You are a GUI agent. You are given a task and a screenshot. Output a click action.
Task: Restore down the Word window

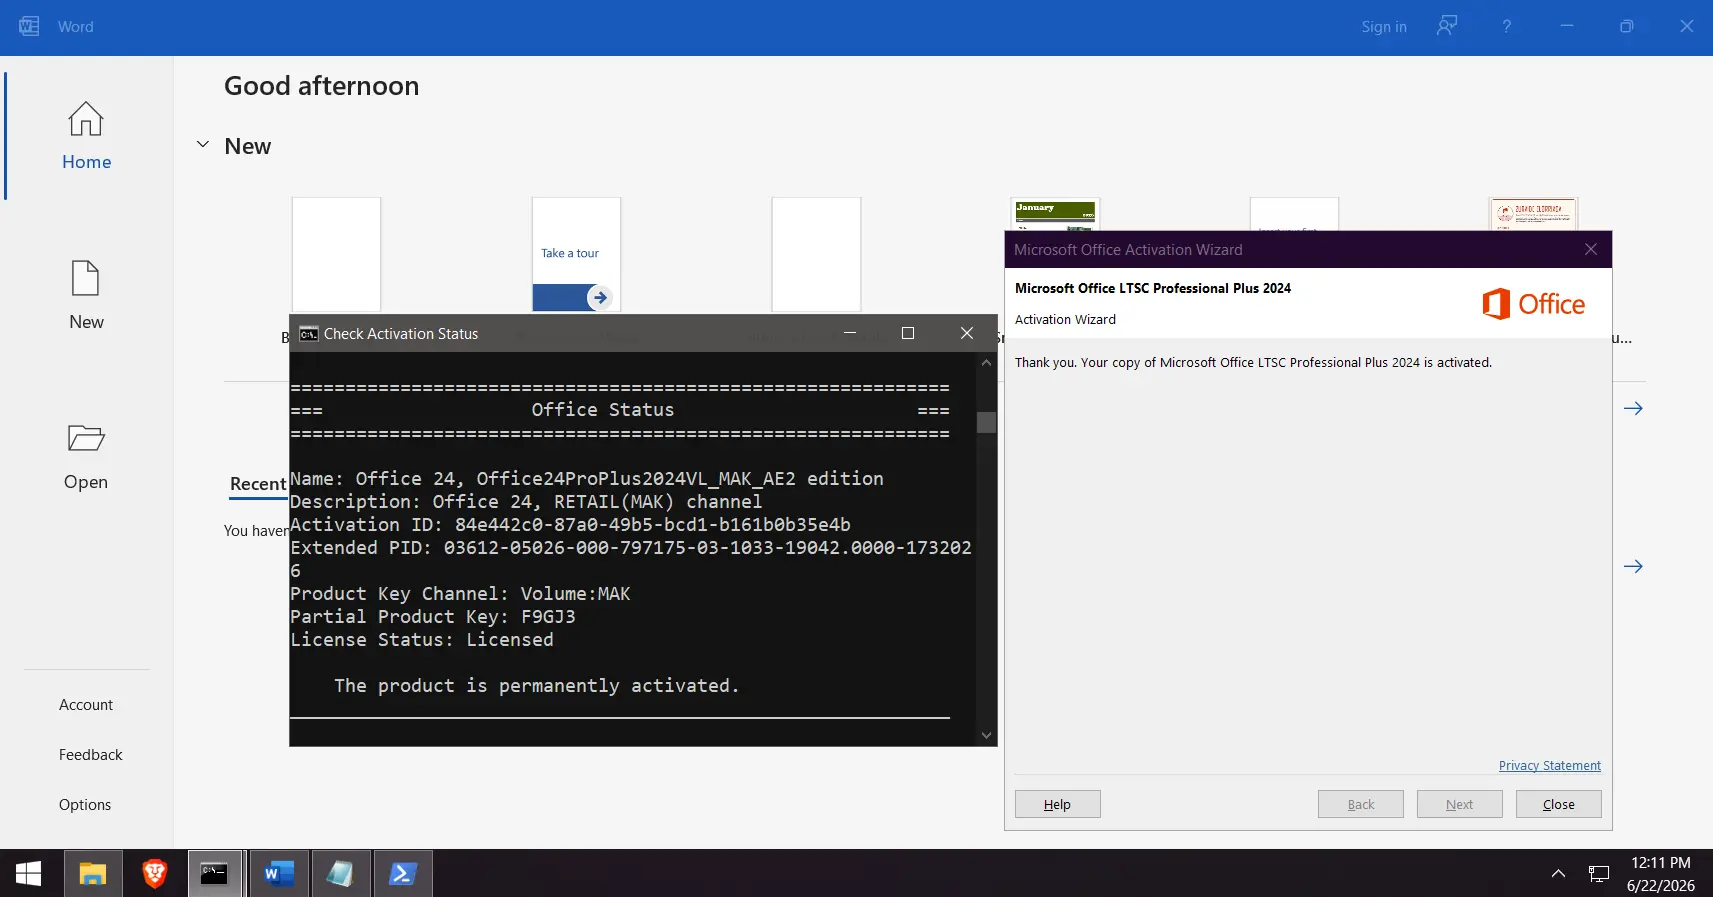click(x=1627, y=27)
